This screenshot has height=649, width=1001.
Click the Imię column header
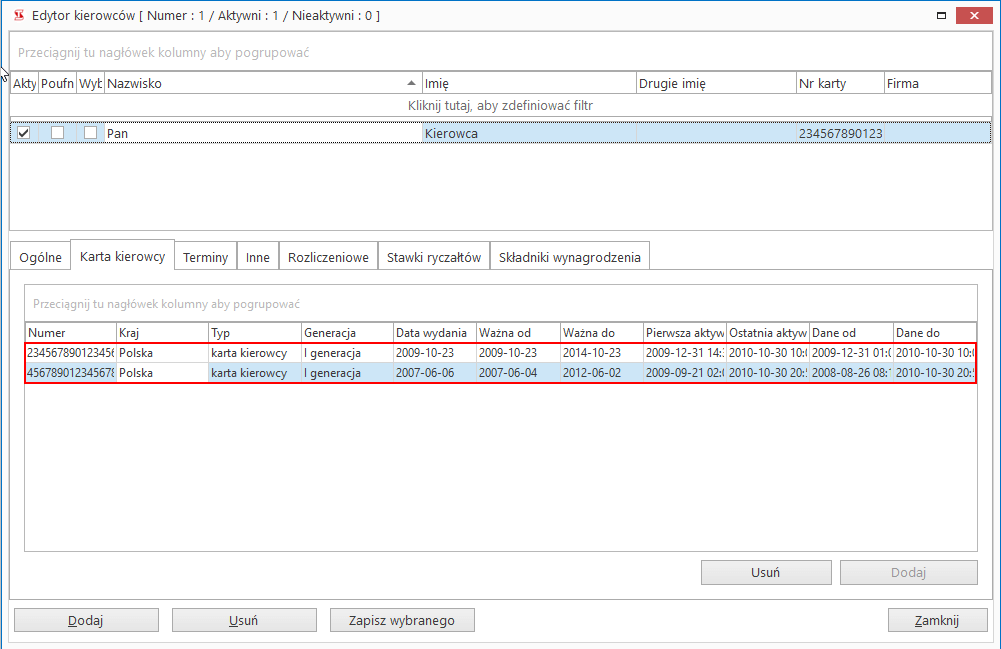[528, 83]
